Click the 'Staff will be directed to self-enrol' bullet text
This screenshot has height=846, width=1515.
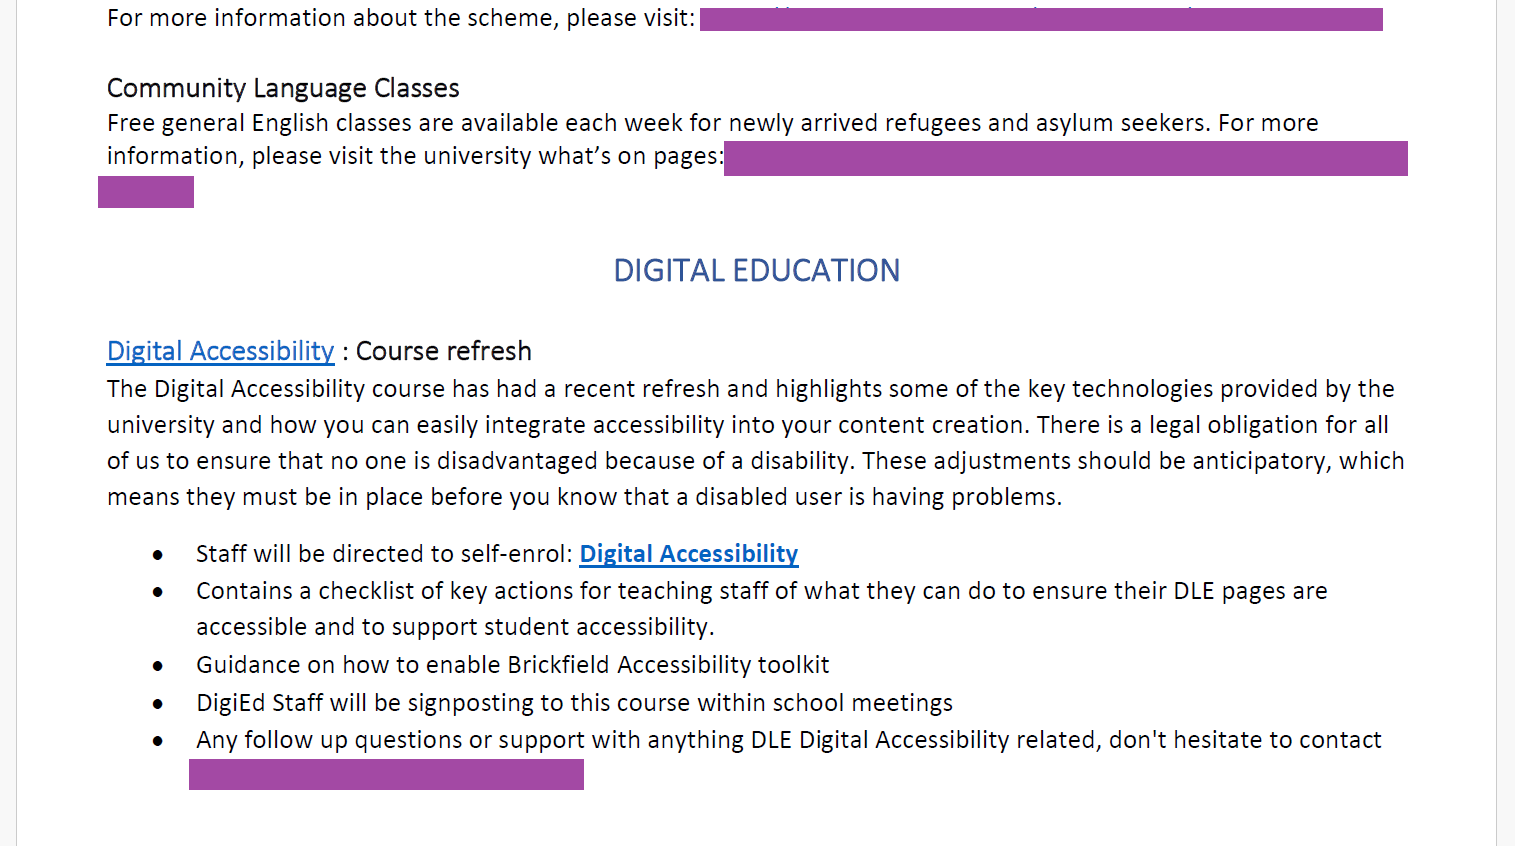click(384, 554)
